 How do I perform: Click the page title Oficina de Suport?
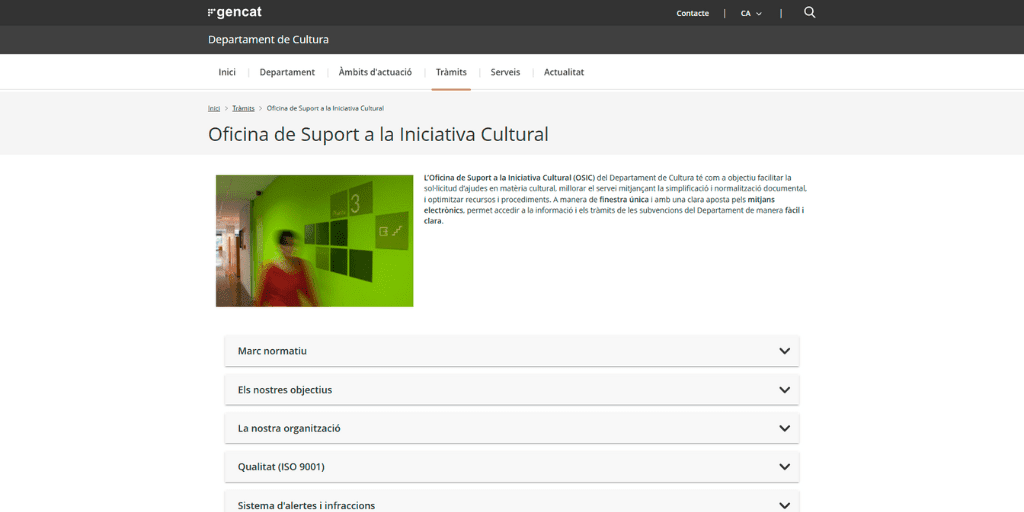[x=378, y=134]
